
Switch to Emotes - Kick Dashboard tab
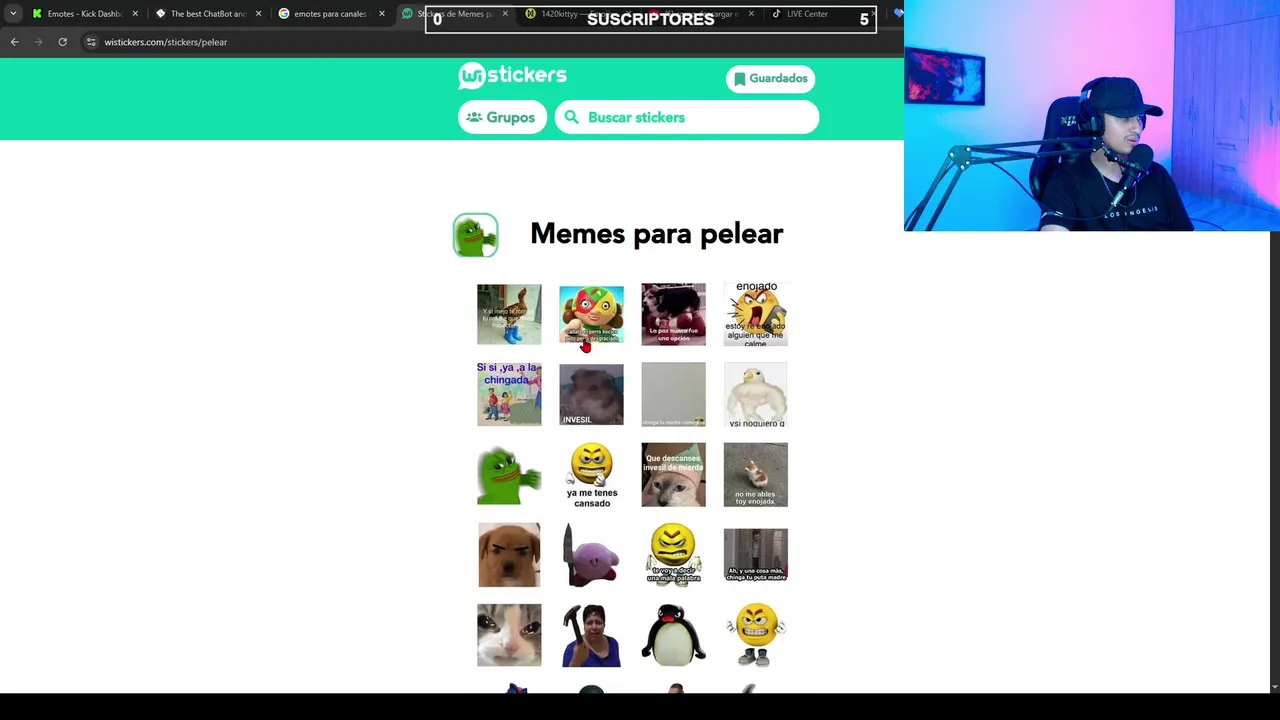pyautogui.click(x=84, y=14)
